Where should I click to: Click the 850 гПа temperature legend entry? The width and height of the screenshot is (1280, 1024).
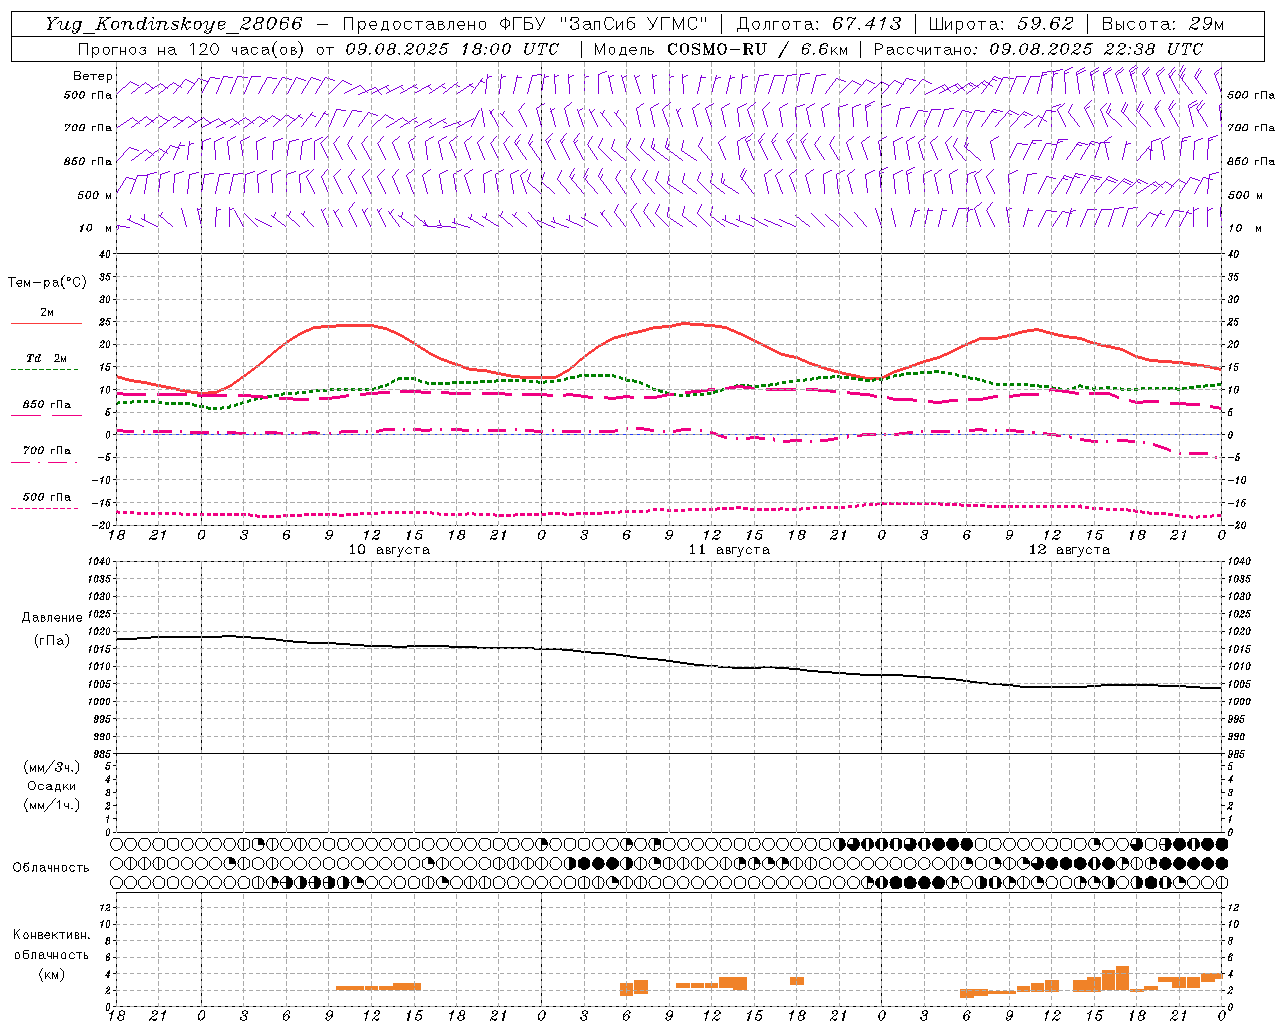point(46,405)
